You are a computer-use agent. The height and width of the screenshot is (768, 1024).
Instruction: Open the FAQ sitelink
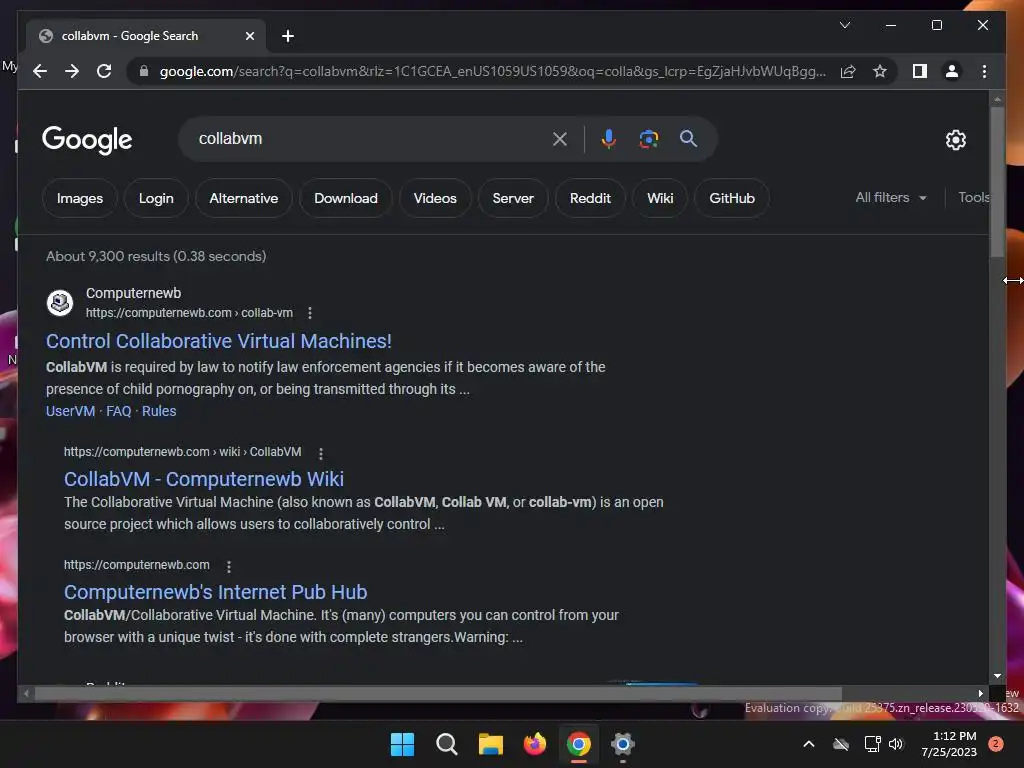(119, 411)
